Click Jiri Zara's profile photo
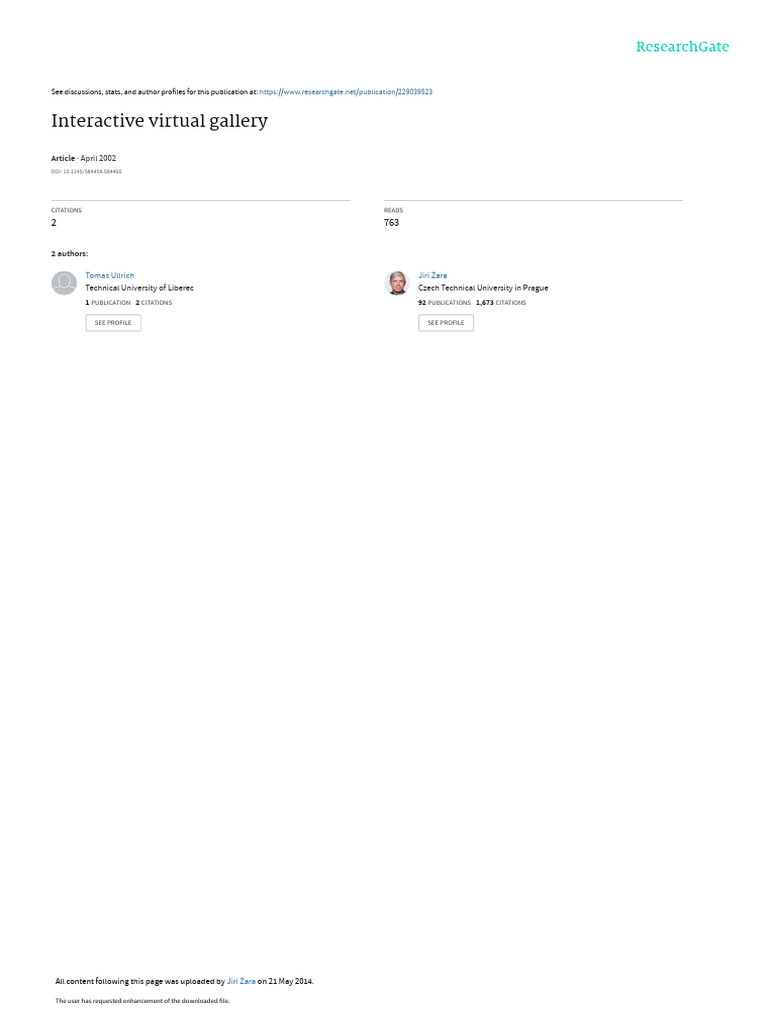768x1024 pixels. click(x=396, y=283)
